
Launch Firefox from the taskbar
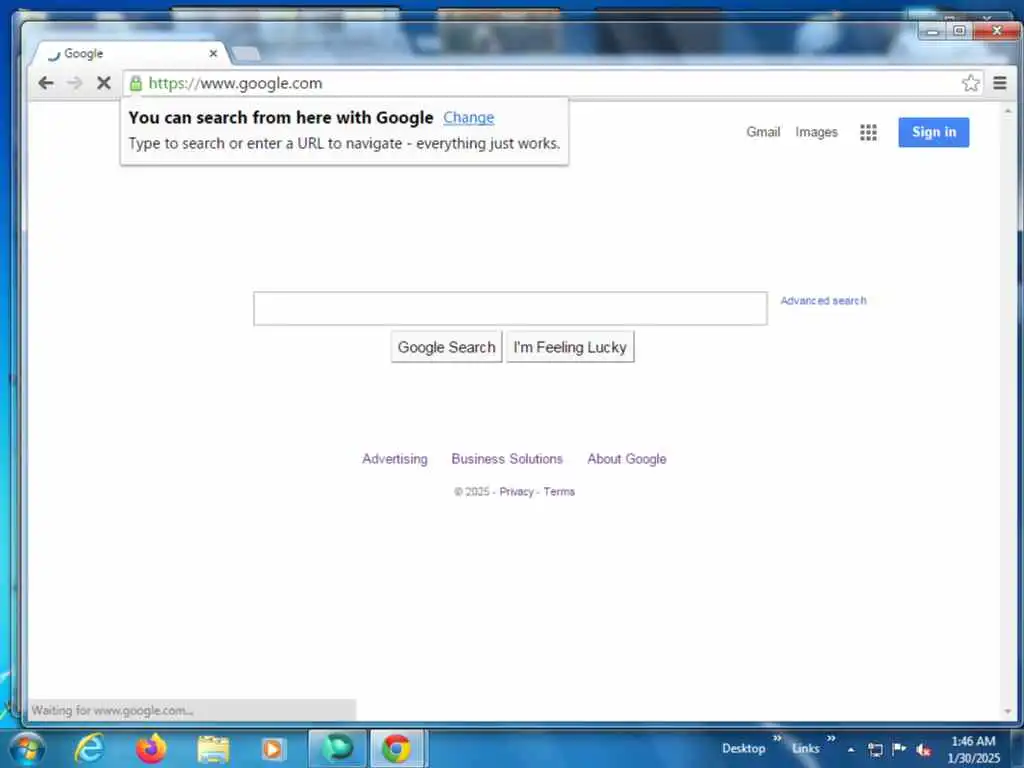[151, 748]
